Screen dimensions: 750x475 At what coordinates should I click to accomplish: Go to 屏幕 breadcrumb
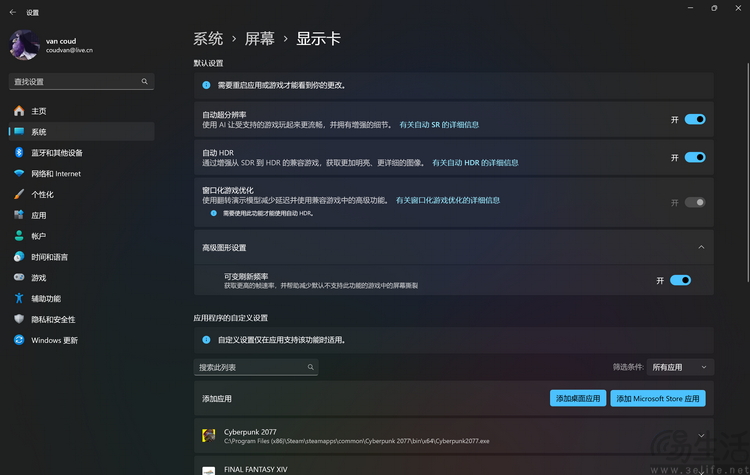click(x=260, y=38)
